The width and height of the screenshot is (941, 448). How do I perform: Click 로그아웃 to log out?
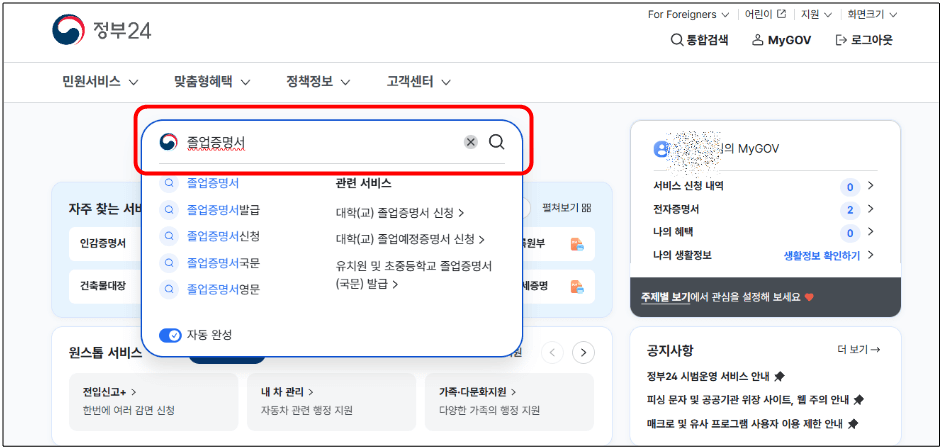864,40
